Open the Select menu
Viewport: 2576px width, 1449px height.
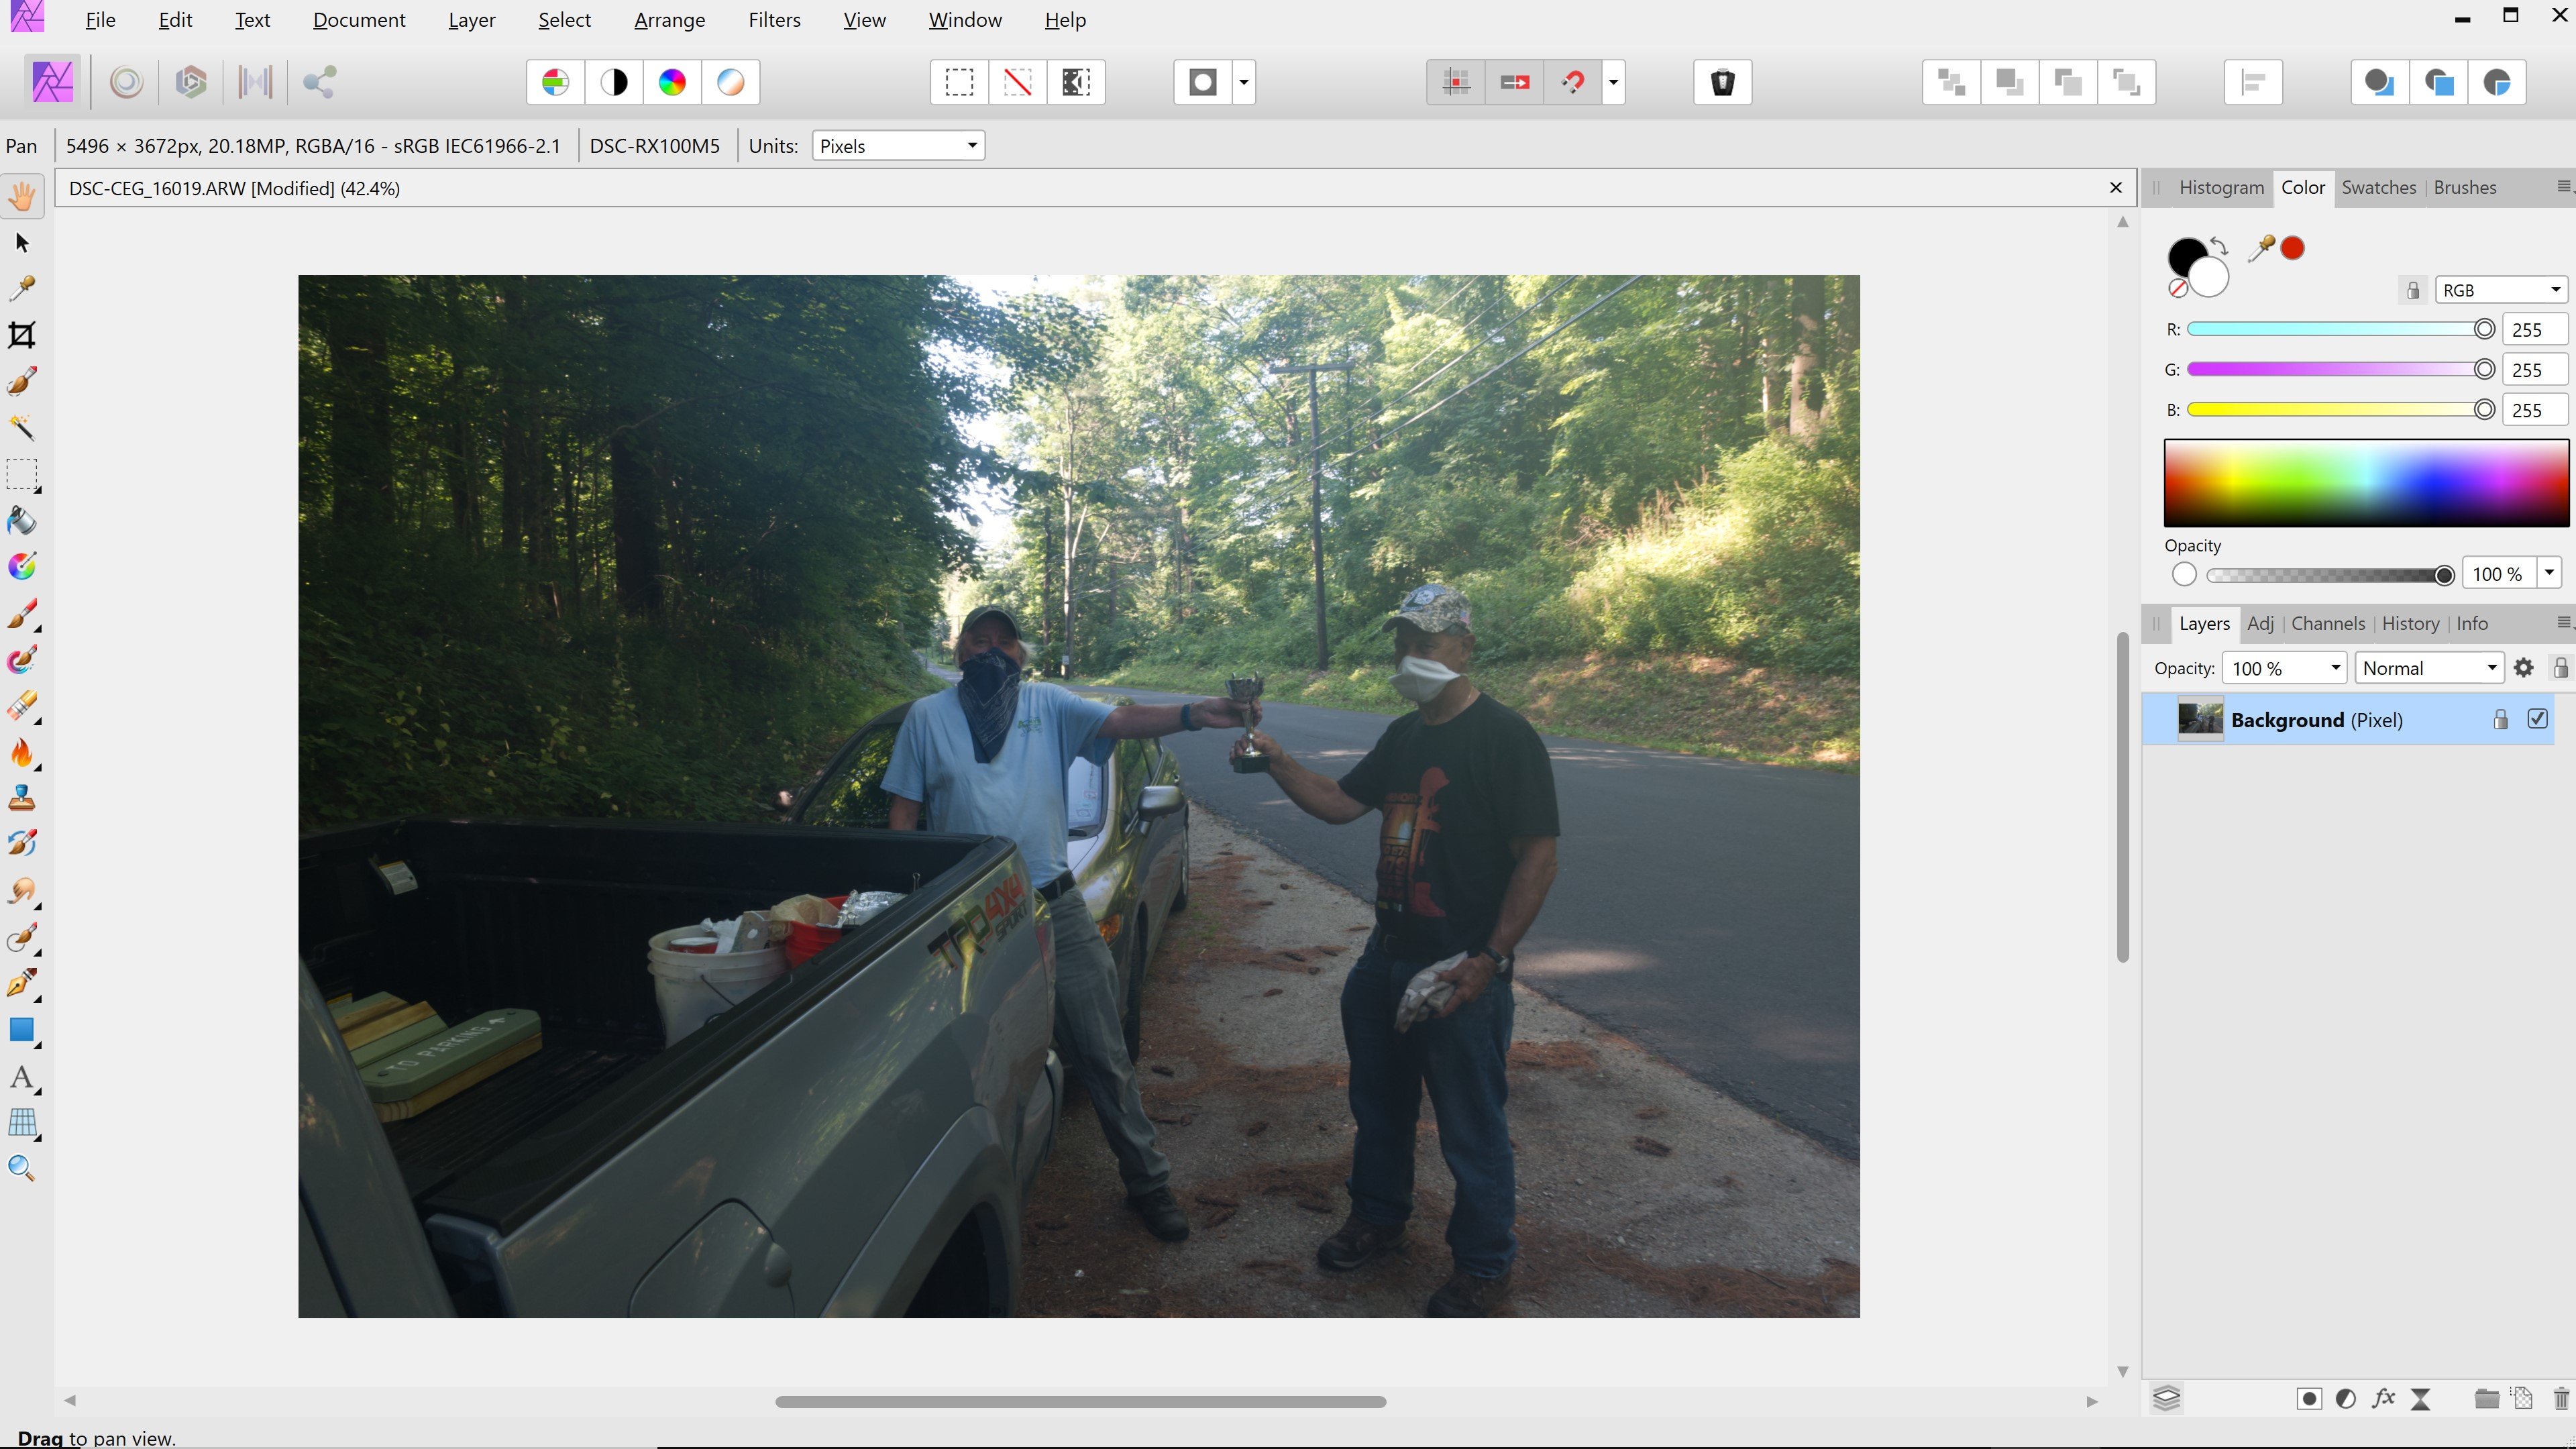(x=564, y=20)
